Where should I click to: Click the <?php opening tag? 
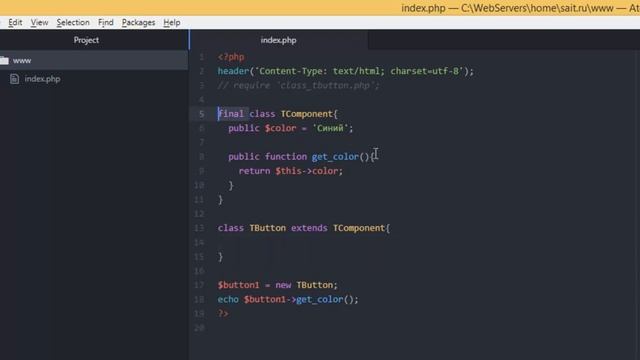[231, 57]
